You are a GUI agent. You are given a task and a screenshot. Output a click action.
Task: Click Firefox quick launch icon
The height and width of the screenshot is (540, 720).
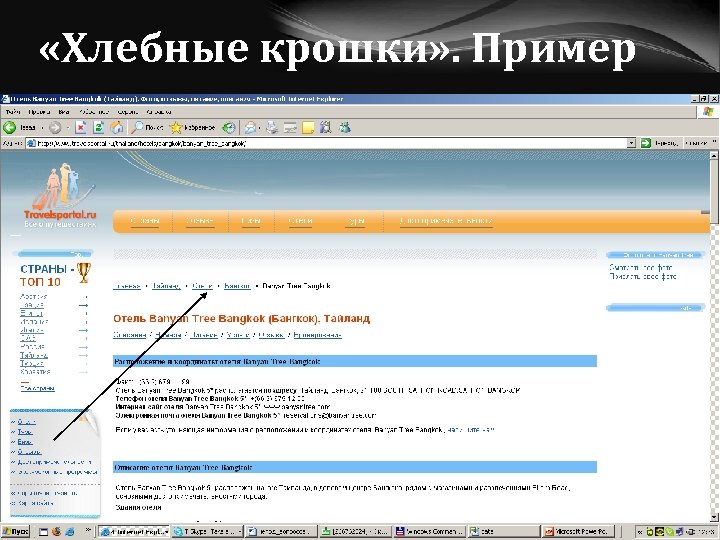coord(57,532)
